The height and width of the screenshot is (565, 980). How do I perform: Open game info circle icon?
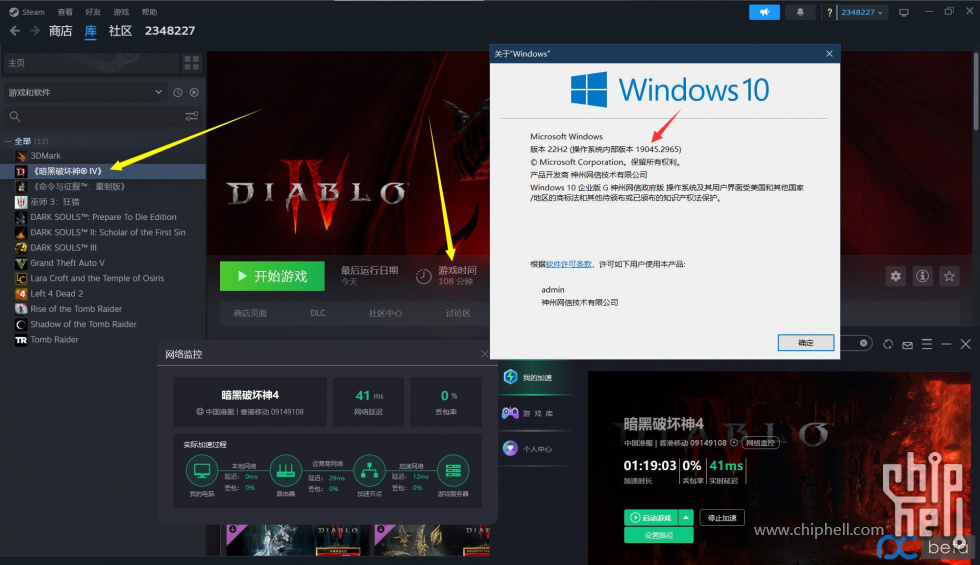[922, 276]
